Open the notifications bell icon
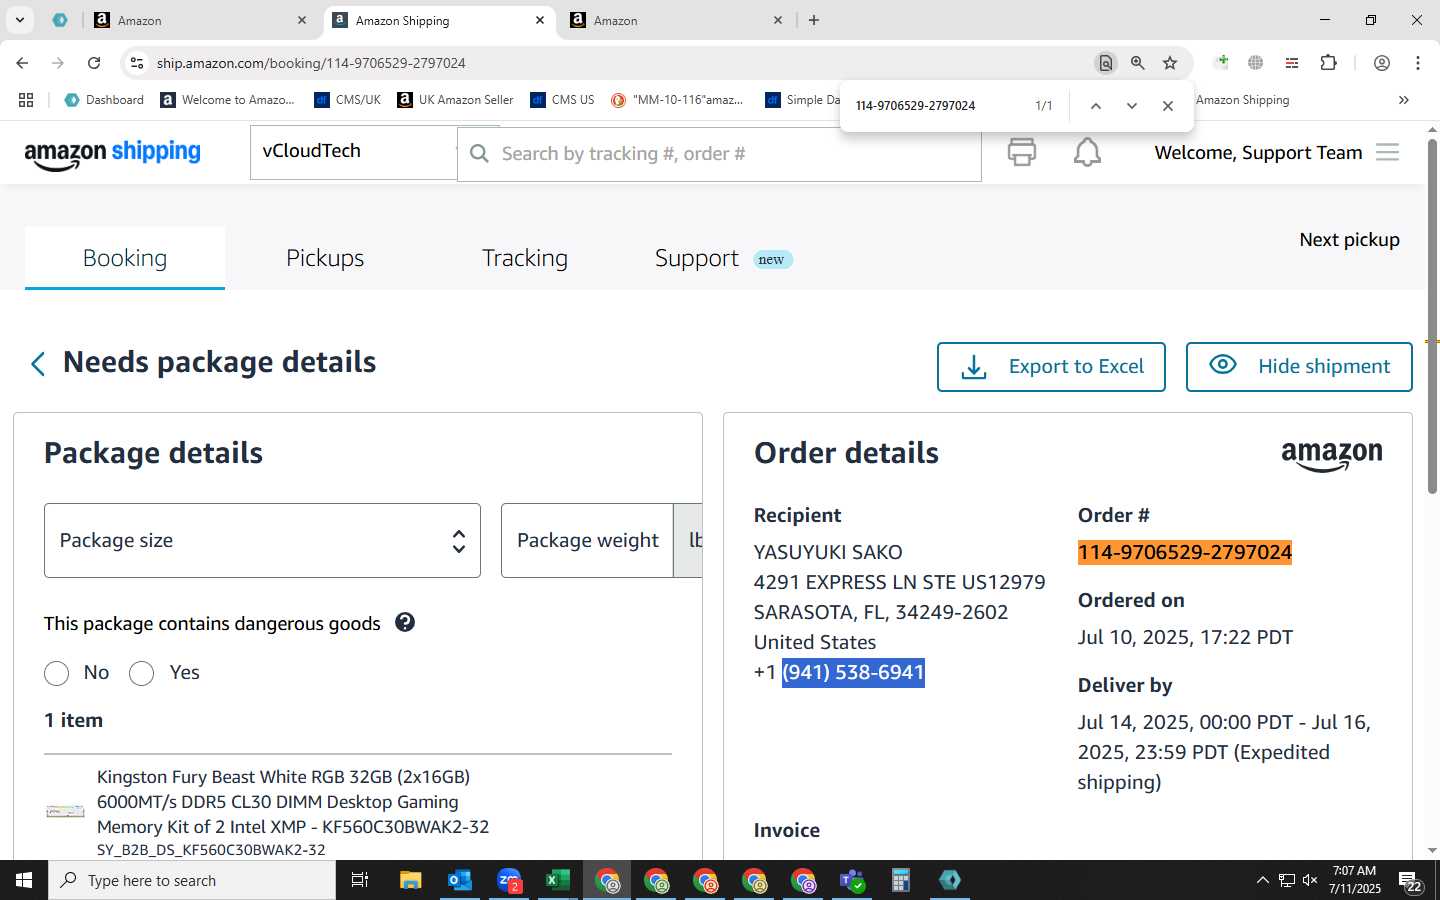Viewport: 1440px width, 900px height. pyautogui.click(x=1087, y=152)
